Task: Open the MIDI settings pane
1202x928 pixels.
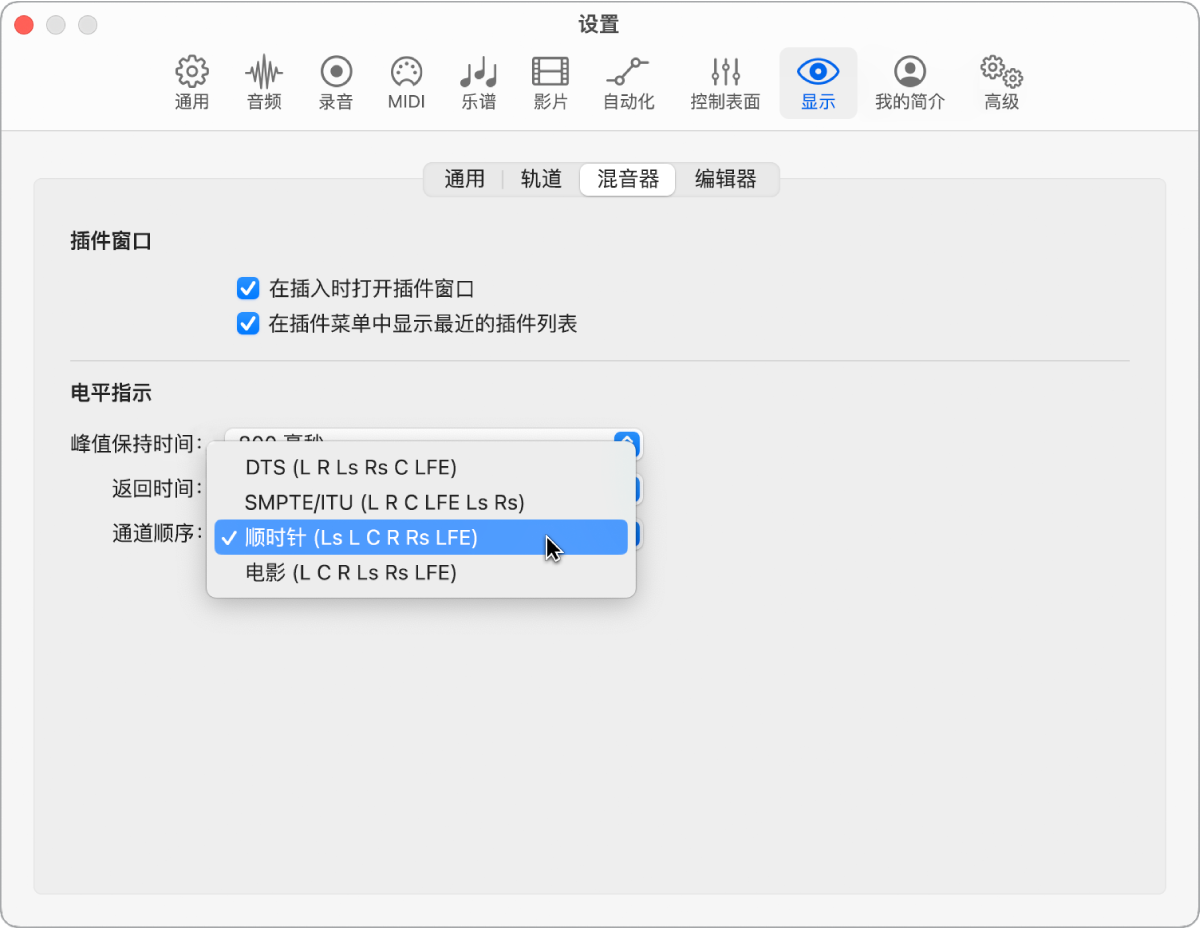Action: [406, 83]
